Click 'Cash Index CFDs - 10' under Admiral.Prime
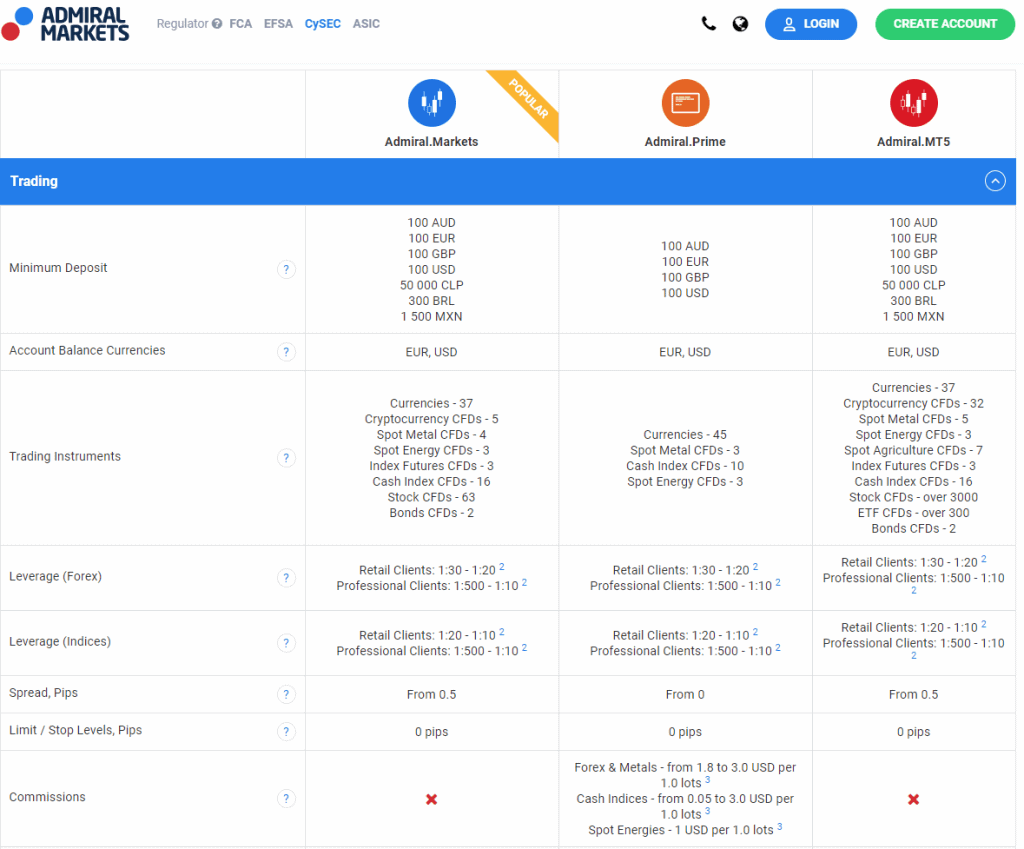The image size is (1024, 849). coord(685,466)
